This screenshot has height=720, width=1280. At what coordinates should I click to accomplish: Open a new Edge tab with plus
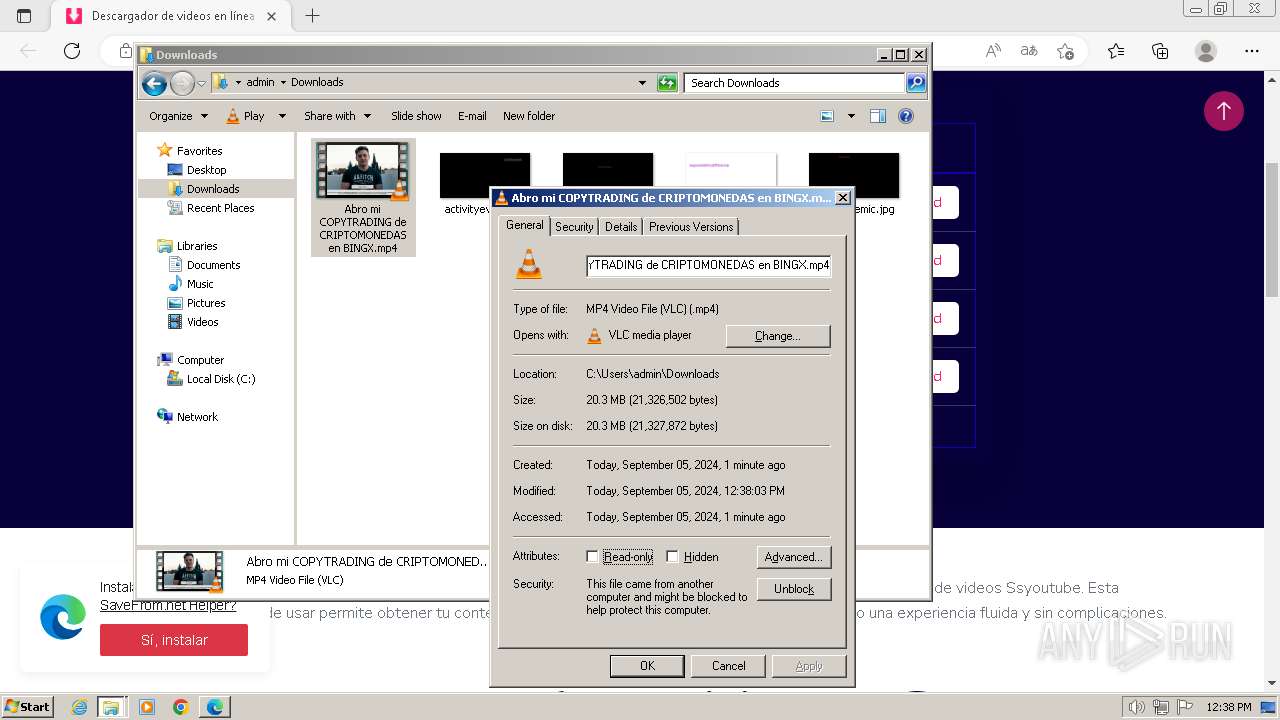pyautogui.click(x=312, y=16)
